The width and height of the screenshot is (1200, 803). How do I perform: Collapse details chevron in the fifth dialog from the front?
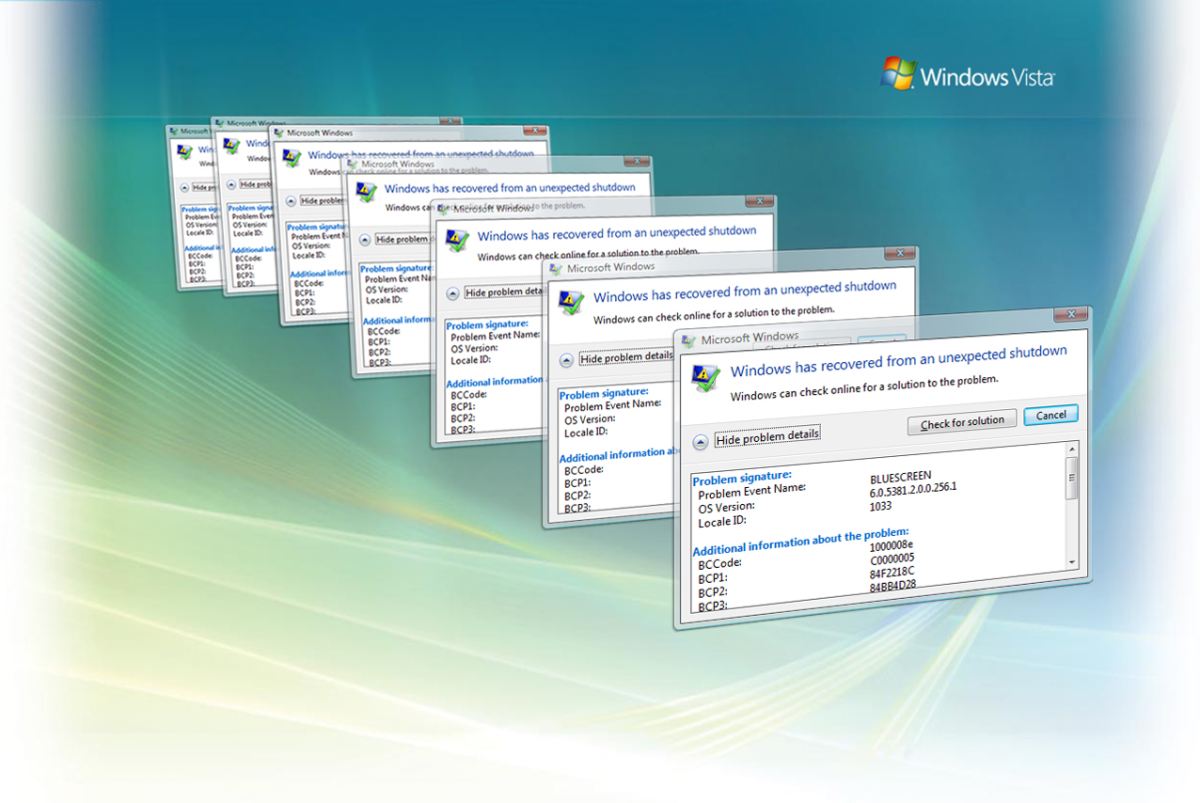(x=291, y=200)
